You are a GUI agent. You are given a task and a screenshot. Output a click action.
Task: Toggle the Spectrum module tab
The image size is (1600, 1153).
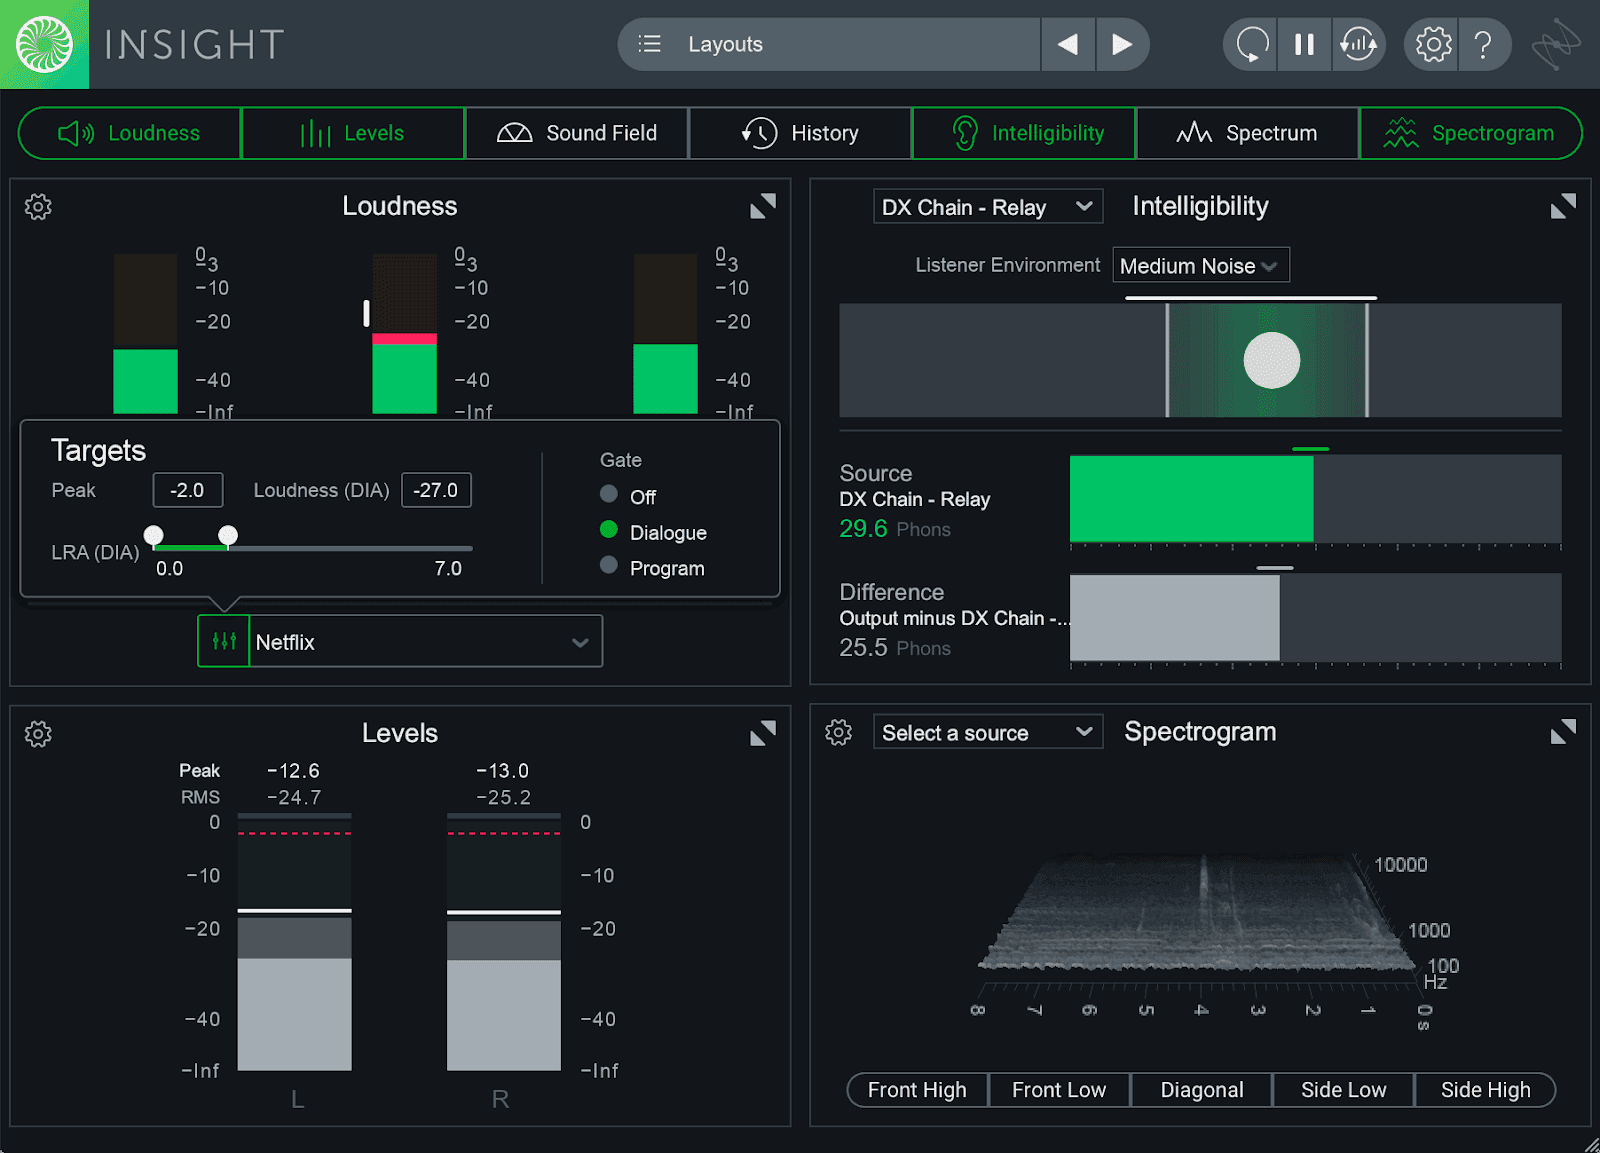pyautogui.click(x=1247, y=133)
